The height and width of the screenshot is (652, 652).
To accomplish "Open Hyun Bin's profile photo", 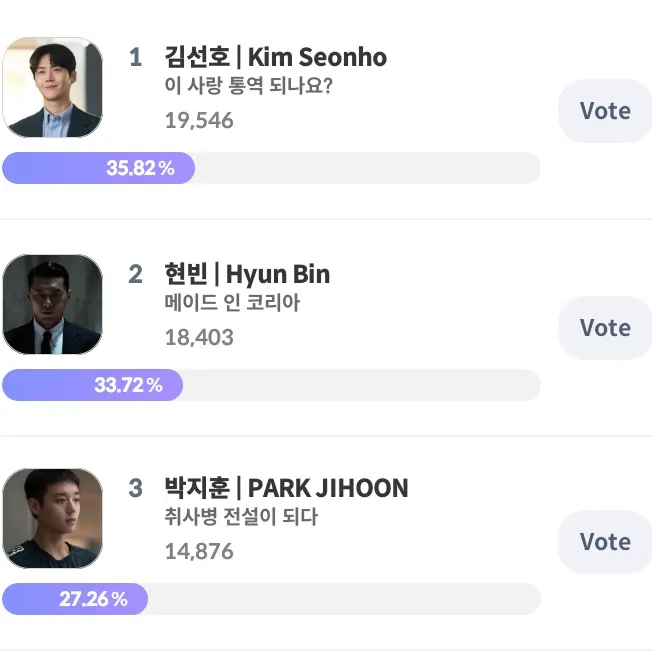I will tap(52, 304).
